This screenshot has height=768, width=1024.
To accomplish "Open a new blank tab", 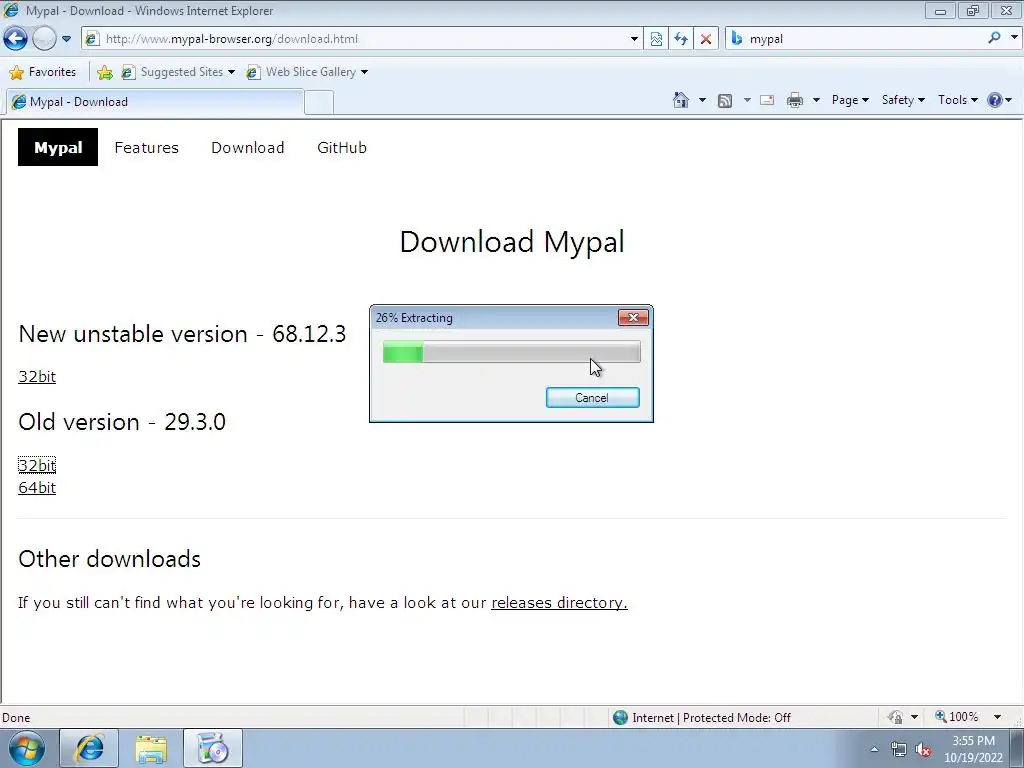I will click(x=319, y=103).
